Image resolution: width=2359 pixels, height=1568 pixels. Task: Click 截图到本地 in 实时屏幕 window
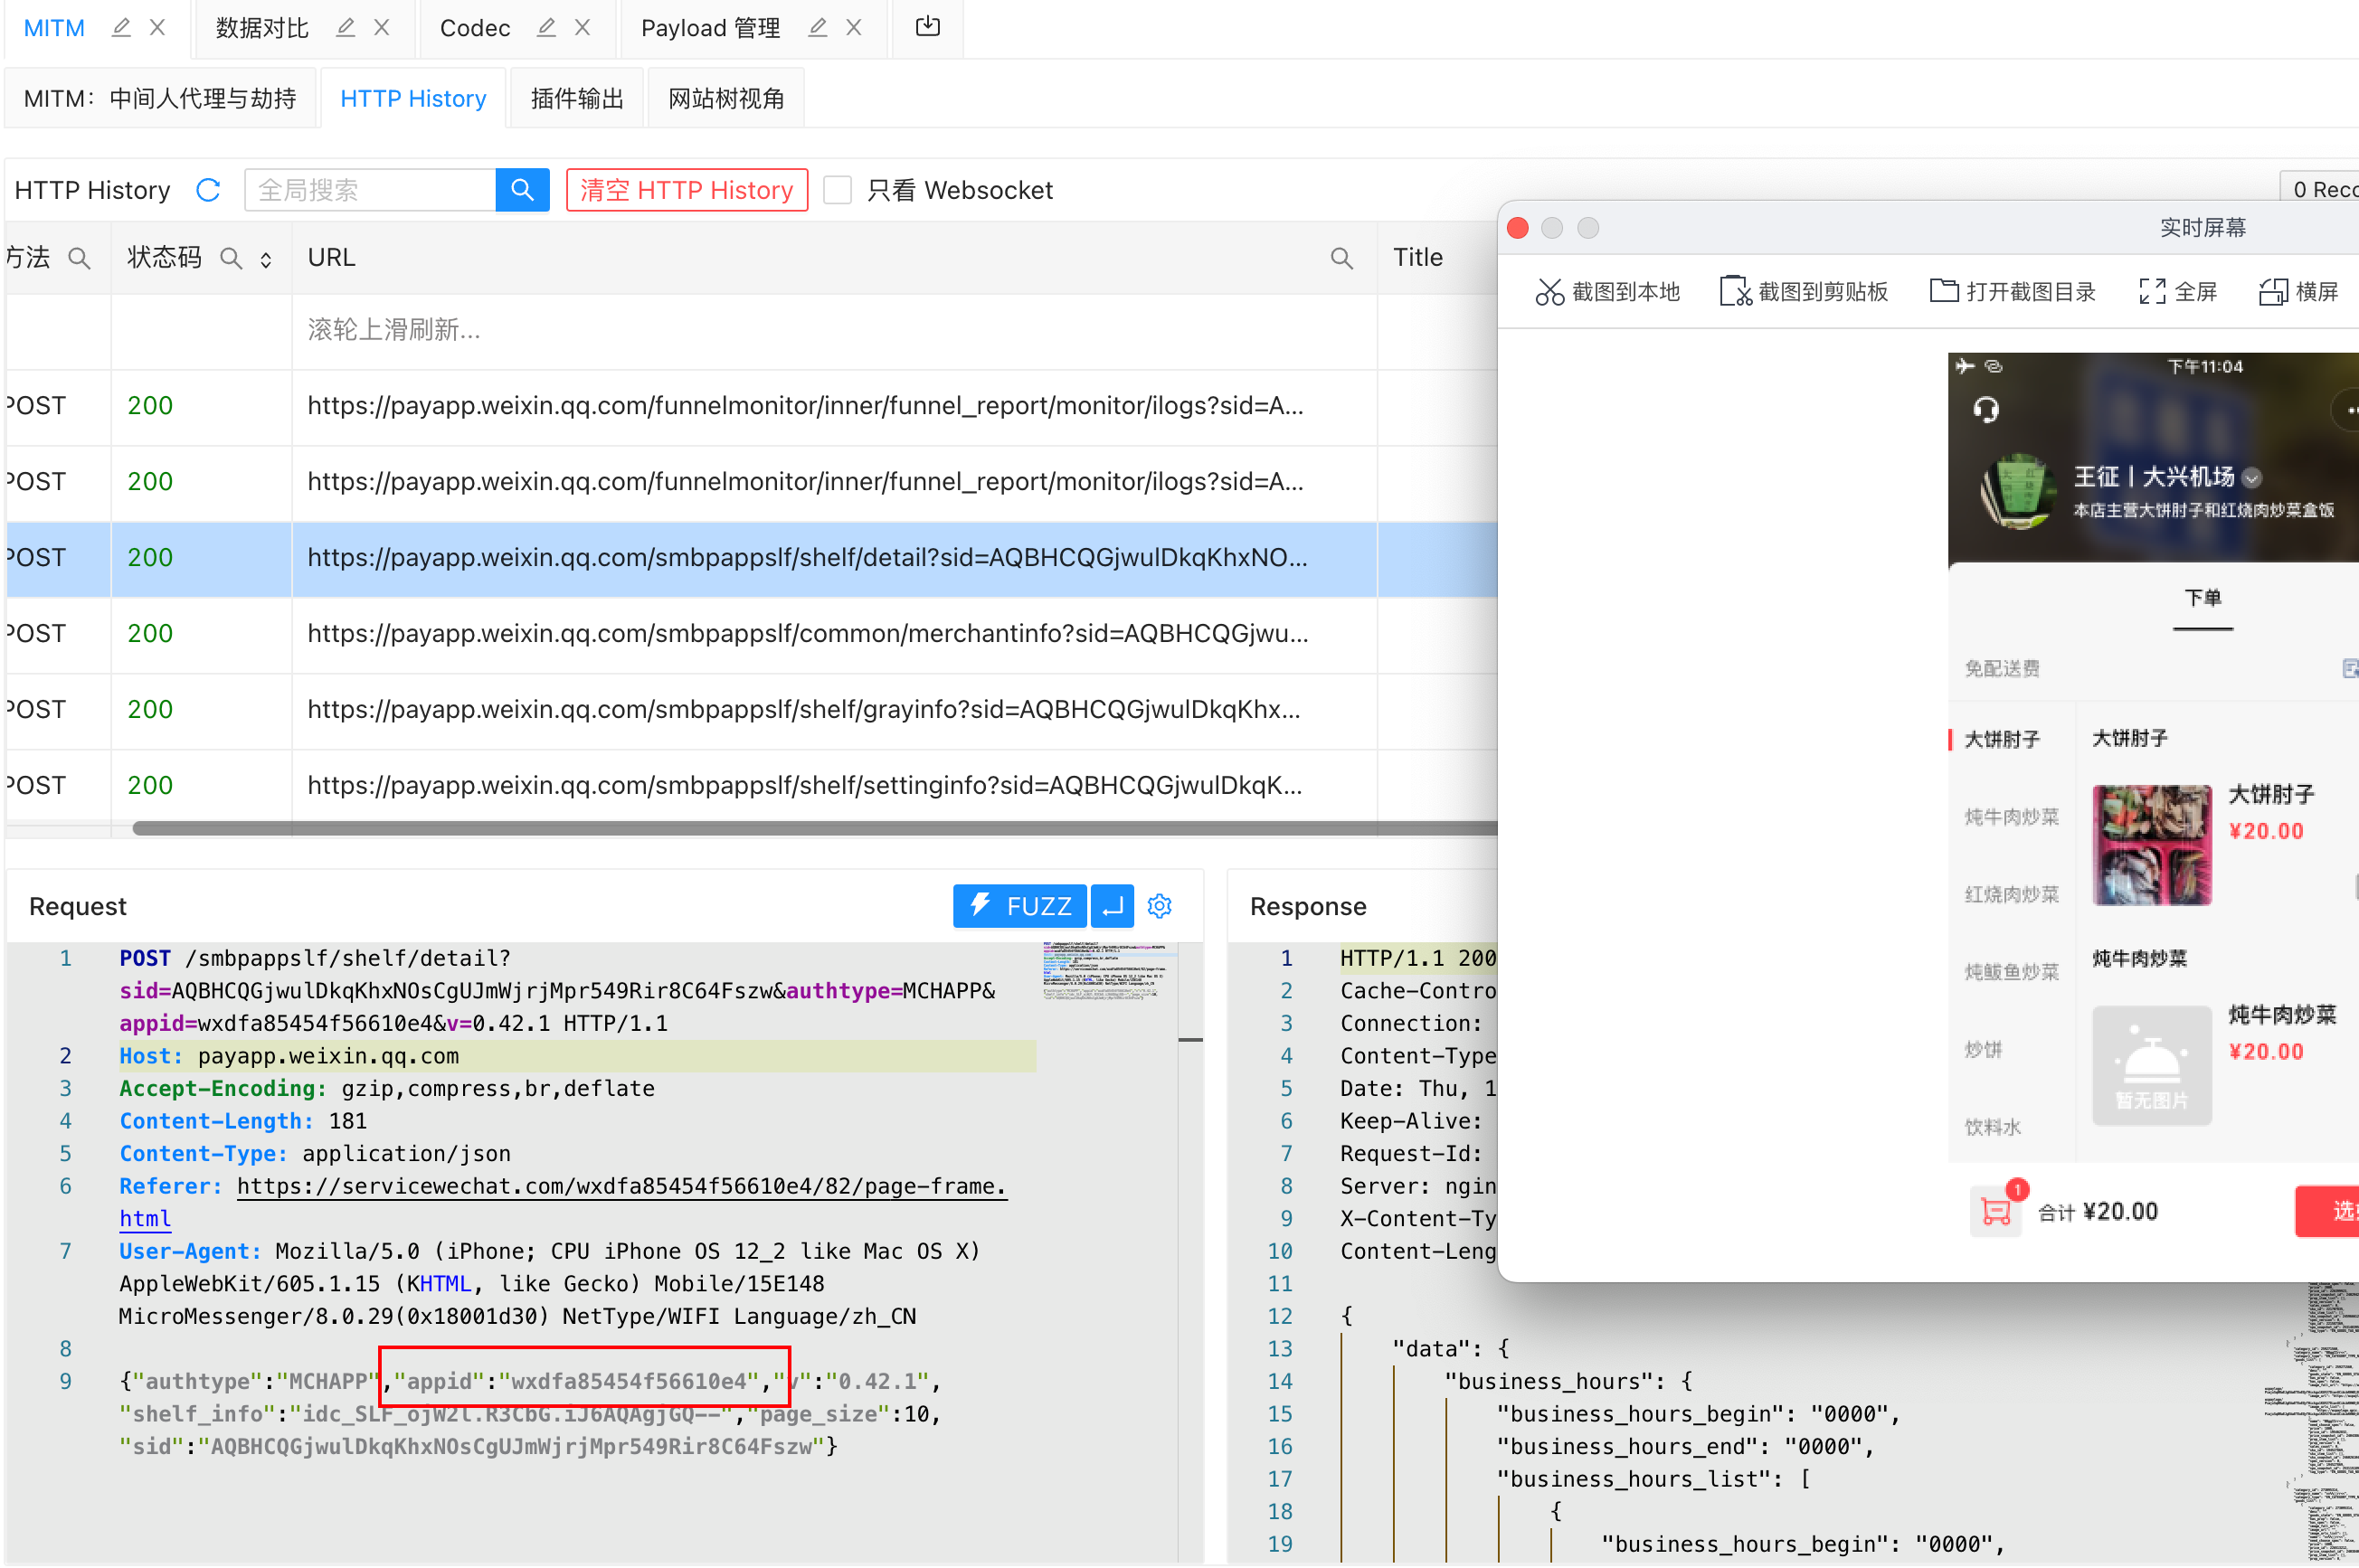pos(1608,292)
